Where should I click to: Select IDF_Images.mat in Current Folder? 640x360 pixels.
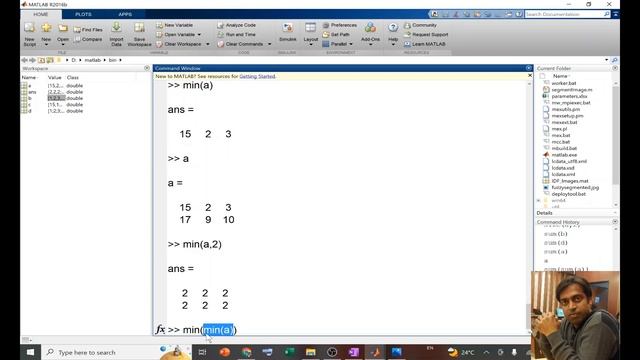[570, 181]
